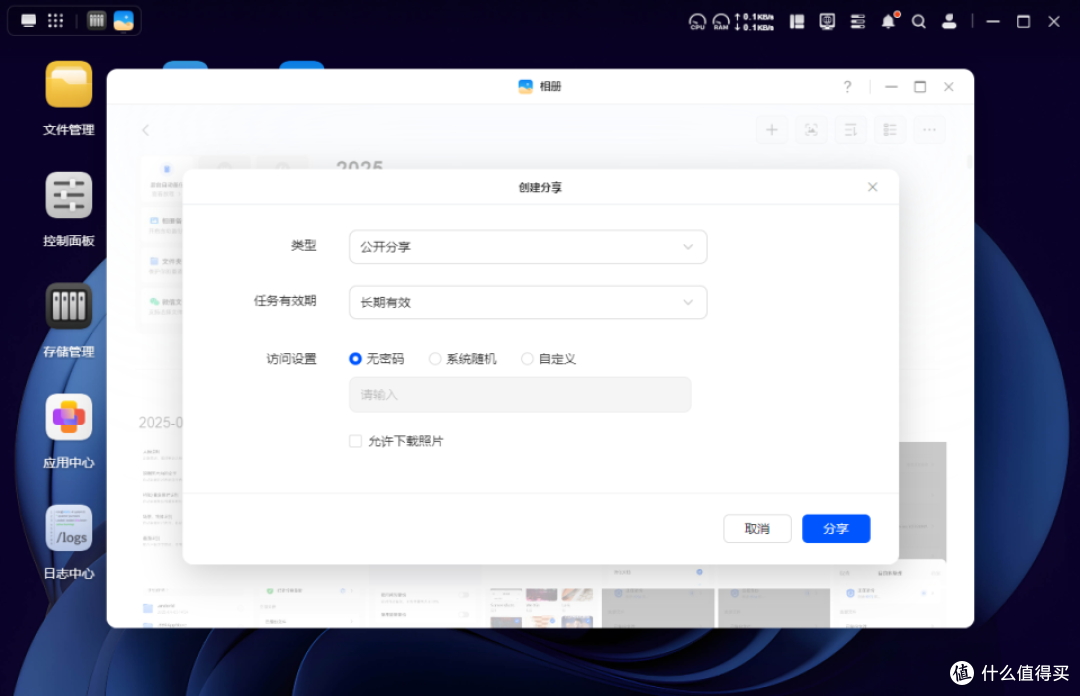Image resolution: width=1080 pixels, height=696 pixels.
Task: View network speed indicator
Action: click(x=754, y=22)
